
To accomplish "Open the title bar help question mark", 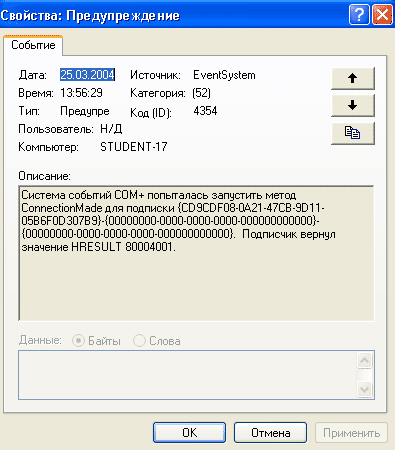I will [x=359, y=15].
